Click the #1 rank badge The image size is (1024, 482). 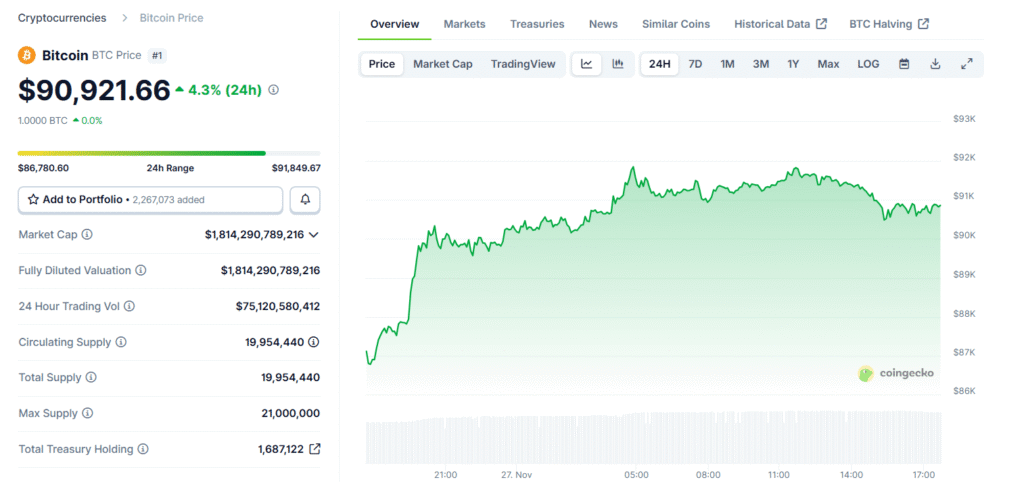point(157,56)
